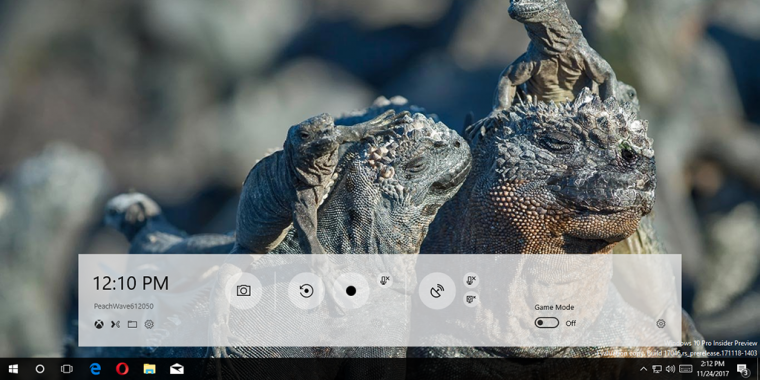Click the PeachWave612050 gamertag

pos(124,306)
